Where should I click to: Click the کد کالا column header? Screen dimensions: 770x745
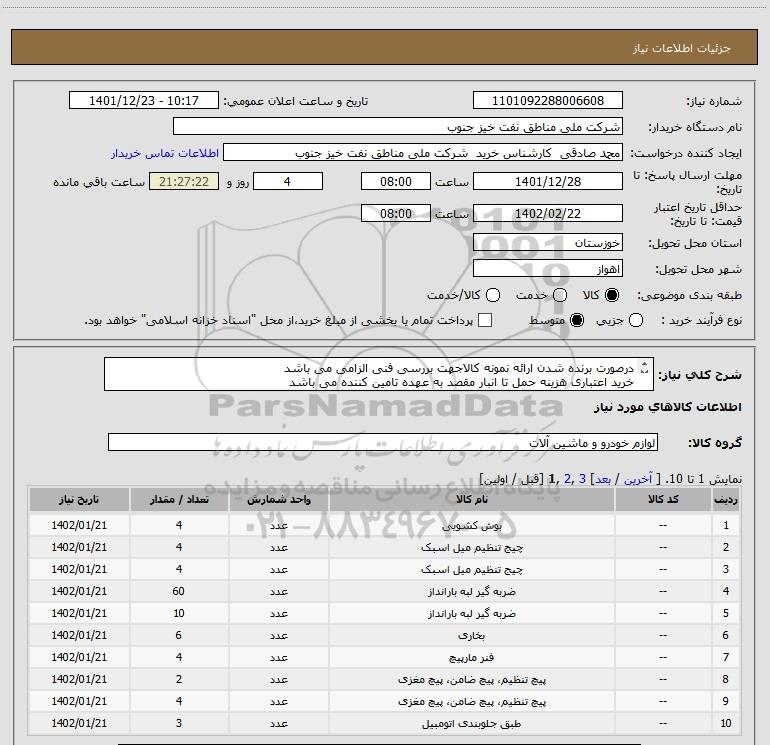pos(663,499)
